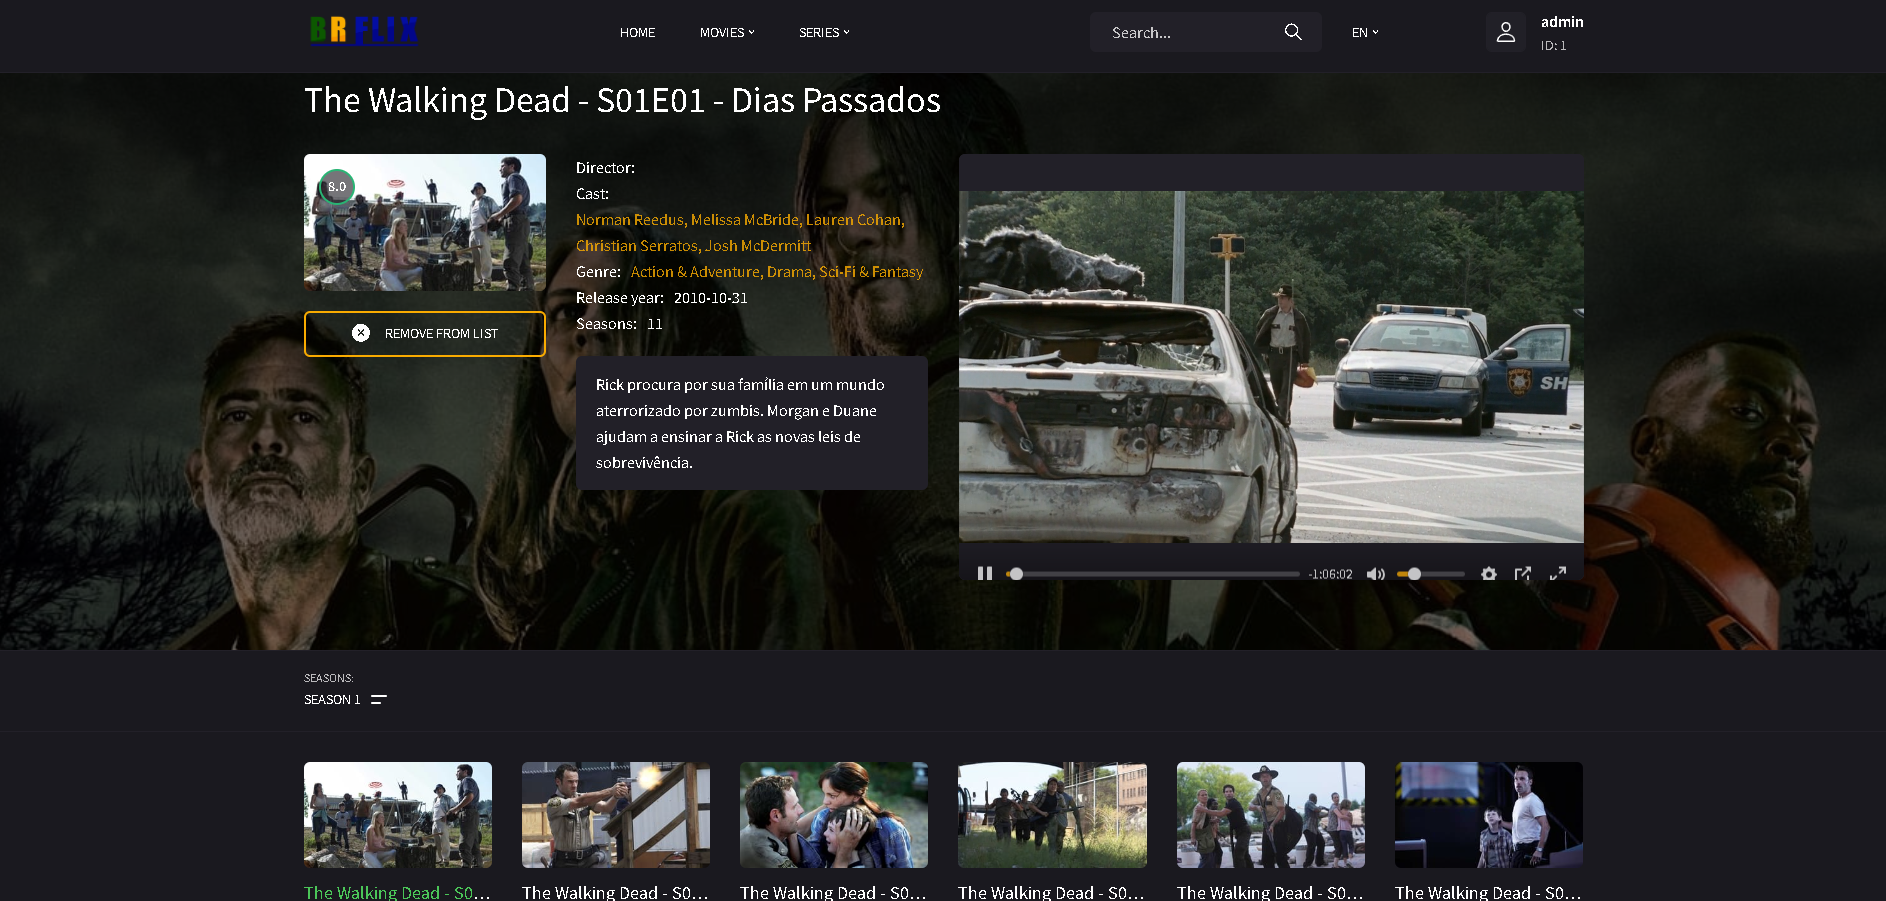Screen dimensions: 1886x901
Task: Open the player pop-out window icon
Action: tap(1523, 574)
